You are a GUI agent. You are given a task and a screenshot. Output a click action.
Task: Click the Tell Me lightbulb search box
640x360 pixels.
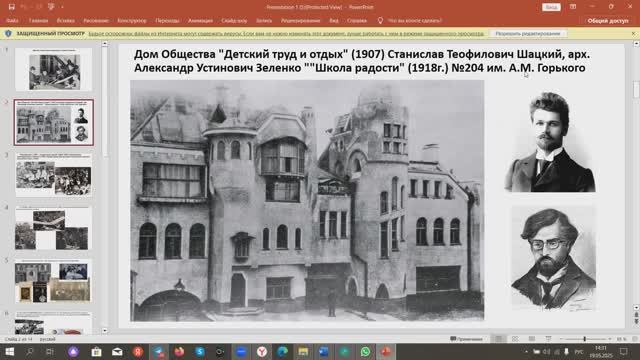coord(410,20)
